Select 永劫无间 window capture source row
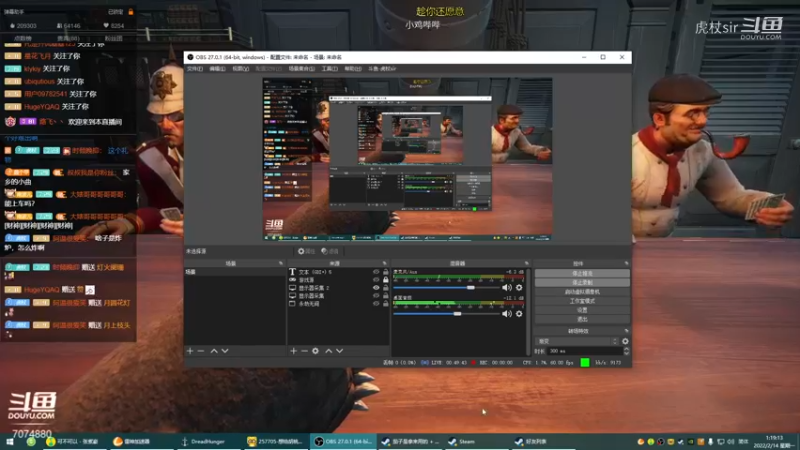Viewport: 800px width, 450px height. coord(339,304)
